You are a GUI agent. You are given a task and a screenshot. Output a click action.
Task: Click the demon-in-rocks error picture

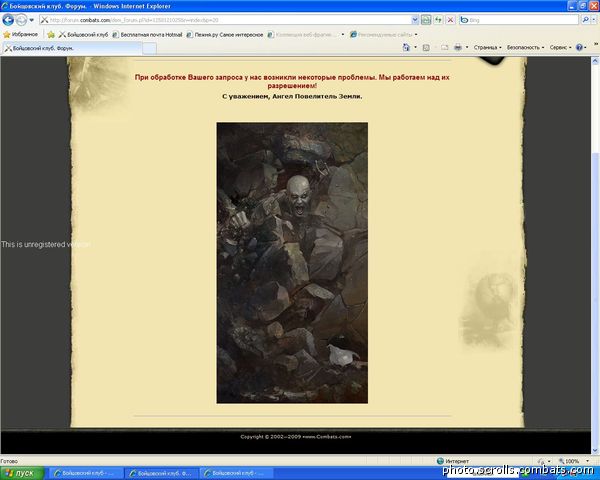tap(292, 263)
